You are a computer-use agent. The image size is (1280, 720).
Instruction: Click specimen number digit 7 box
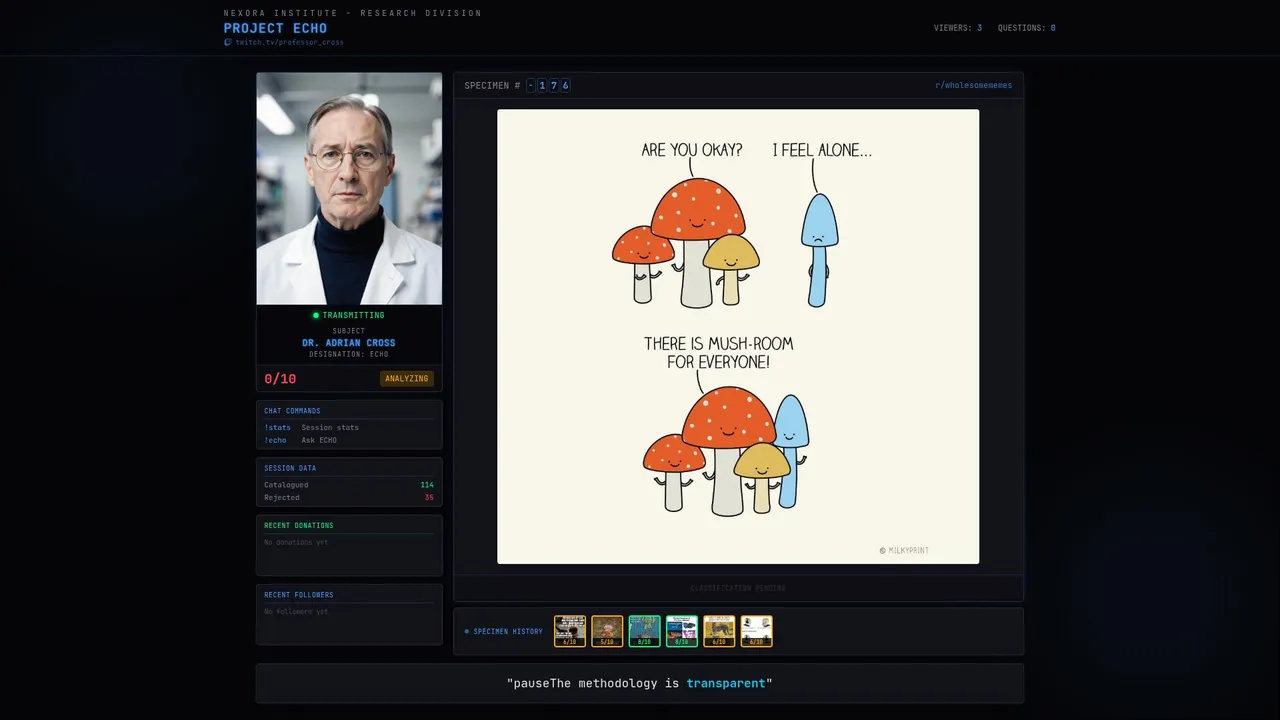tap(554, 86)
